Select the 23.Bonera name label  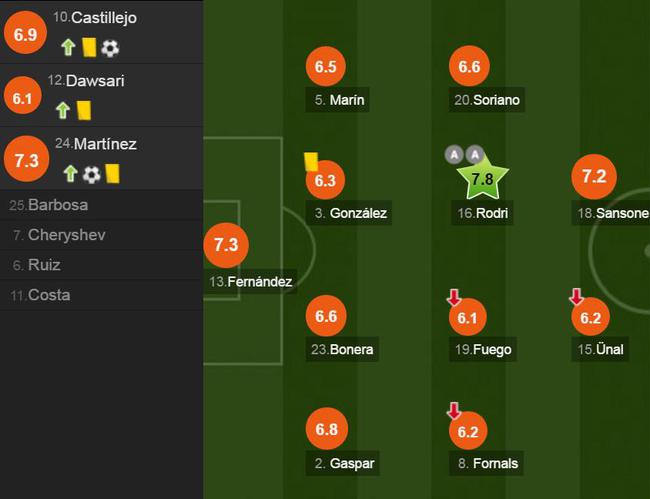coord(342,349)
